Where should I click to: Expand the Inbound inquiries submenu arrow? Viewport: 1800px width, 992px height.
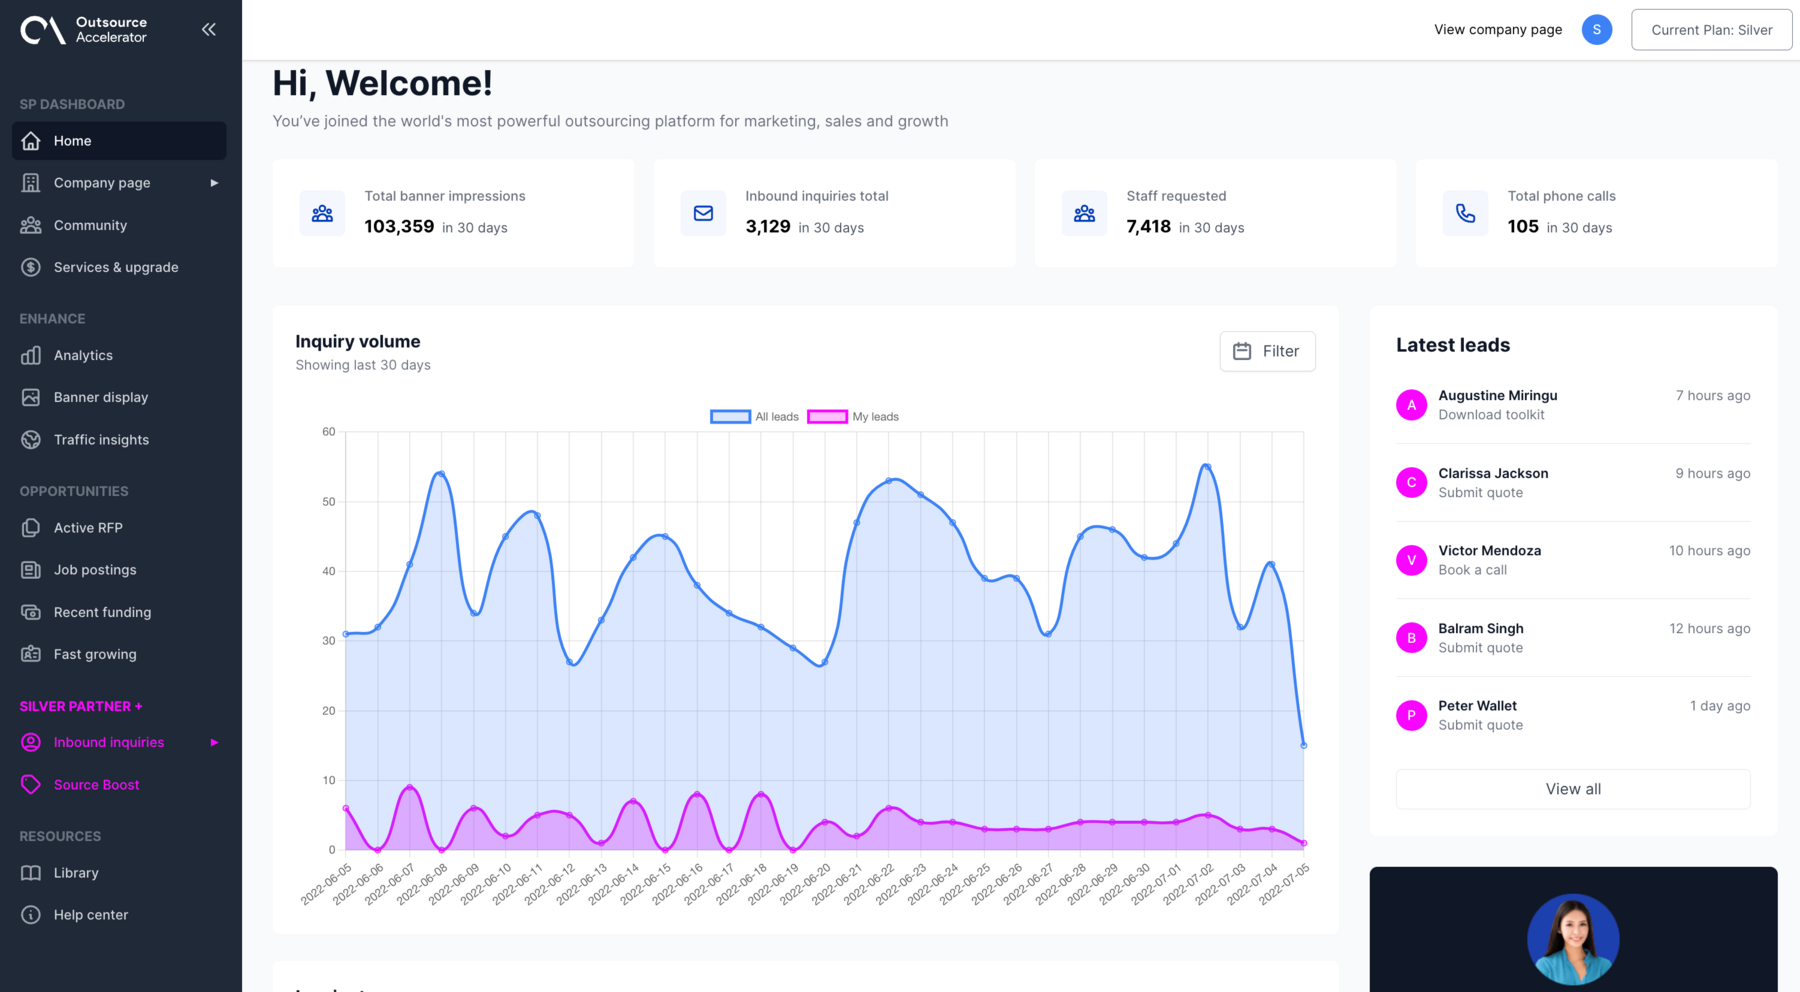(214, 743)
